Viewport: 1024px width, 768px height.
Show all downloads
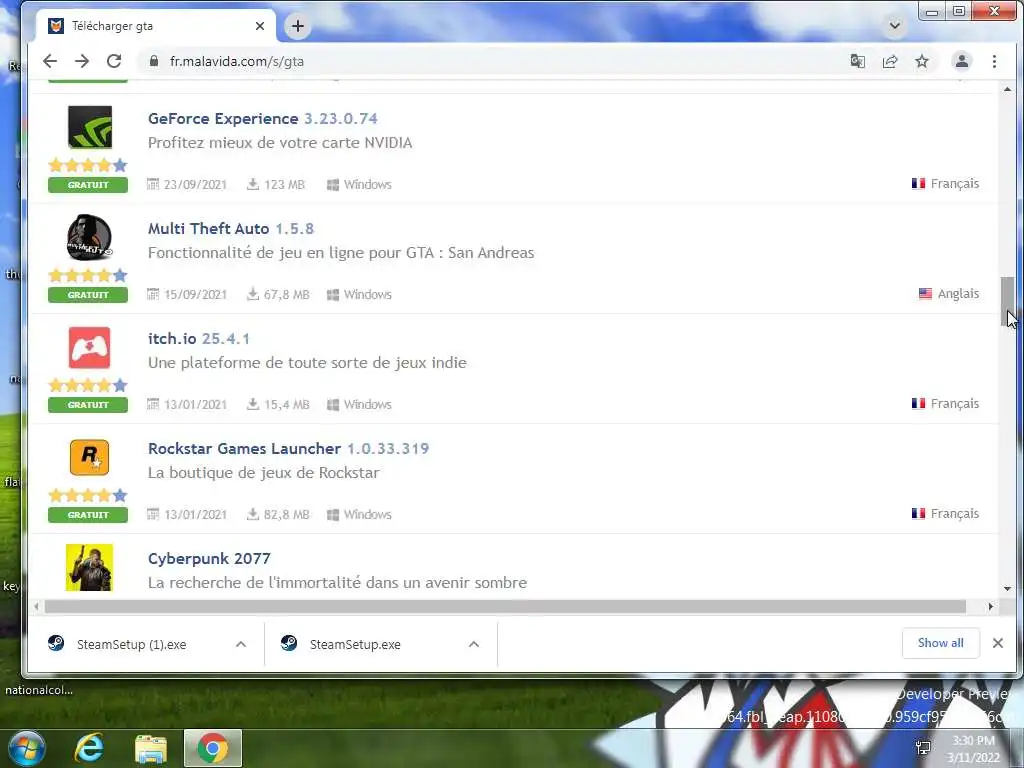[x=940, y=643]
